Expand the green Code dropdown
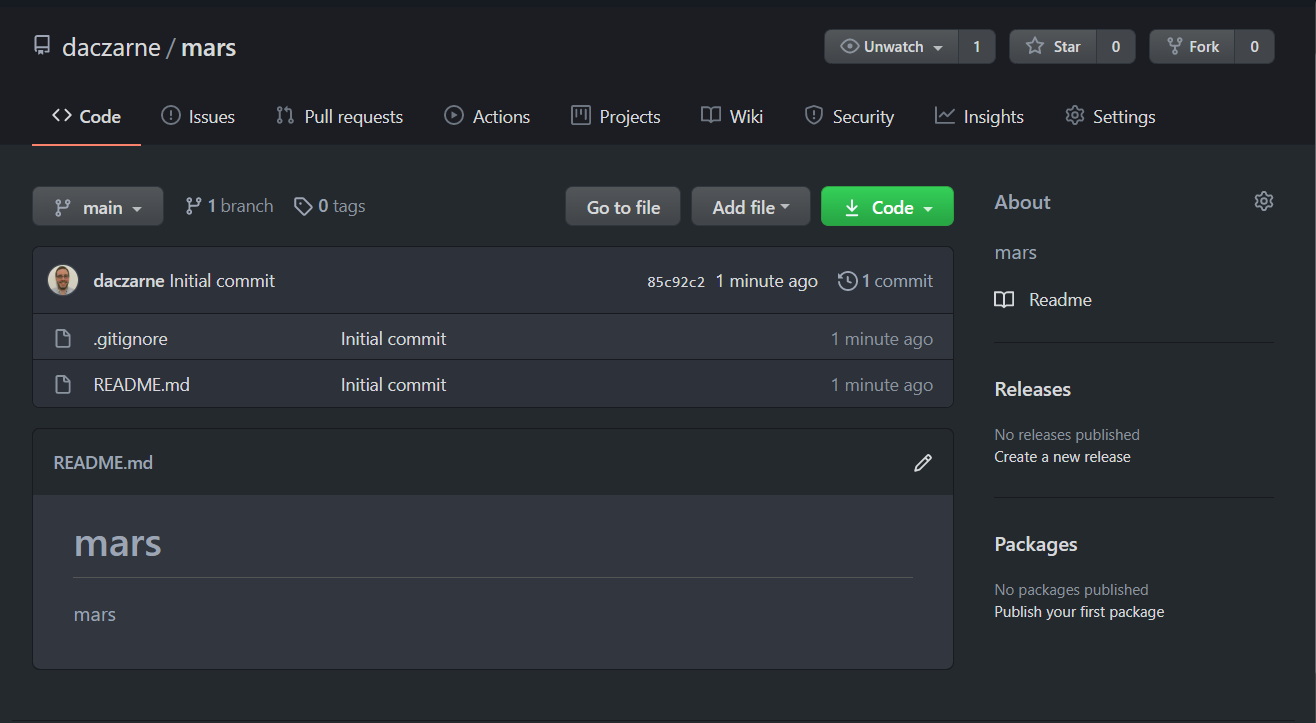Image resolution: width=1316 pixels, height=723 pixels. 887,207
